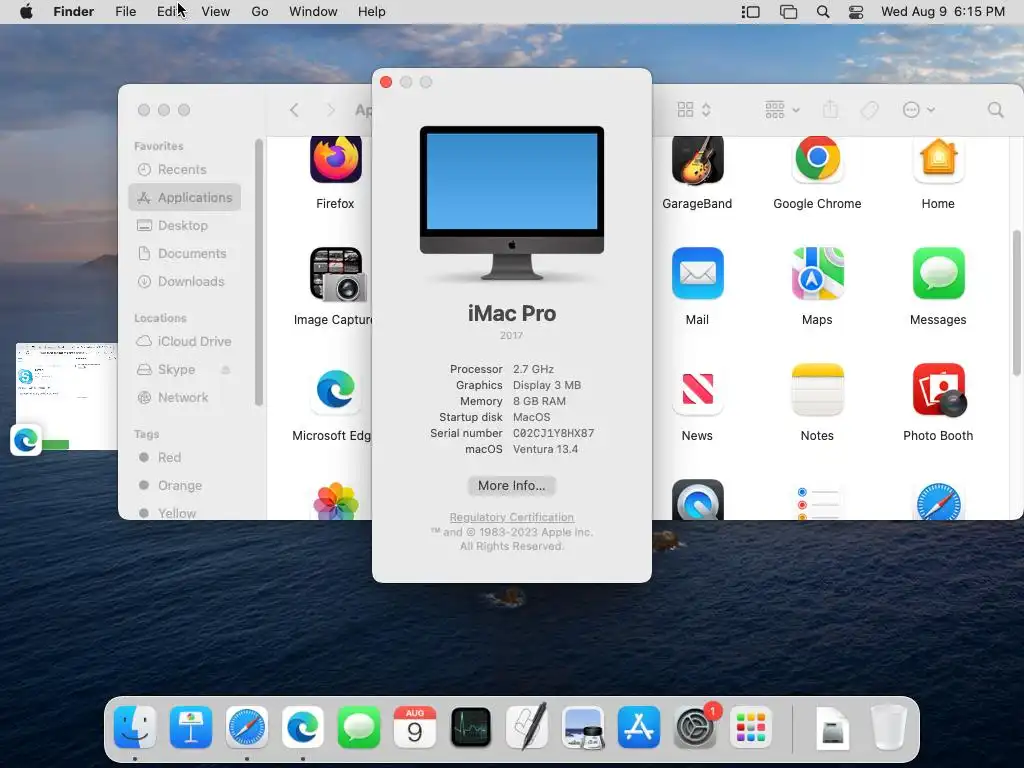Viewport: 1024px width, 768px height.
Task: Select Downloads in the Finder sidebar
Action: 185,281
